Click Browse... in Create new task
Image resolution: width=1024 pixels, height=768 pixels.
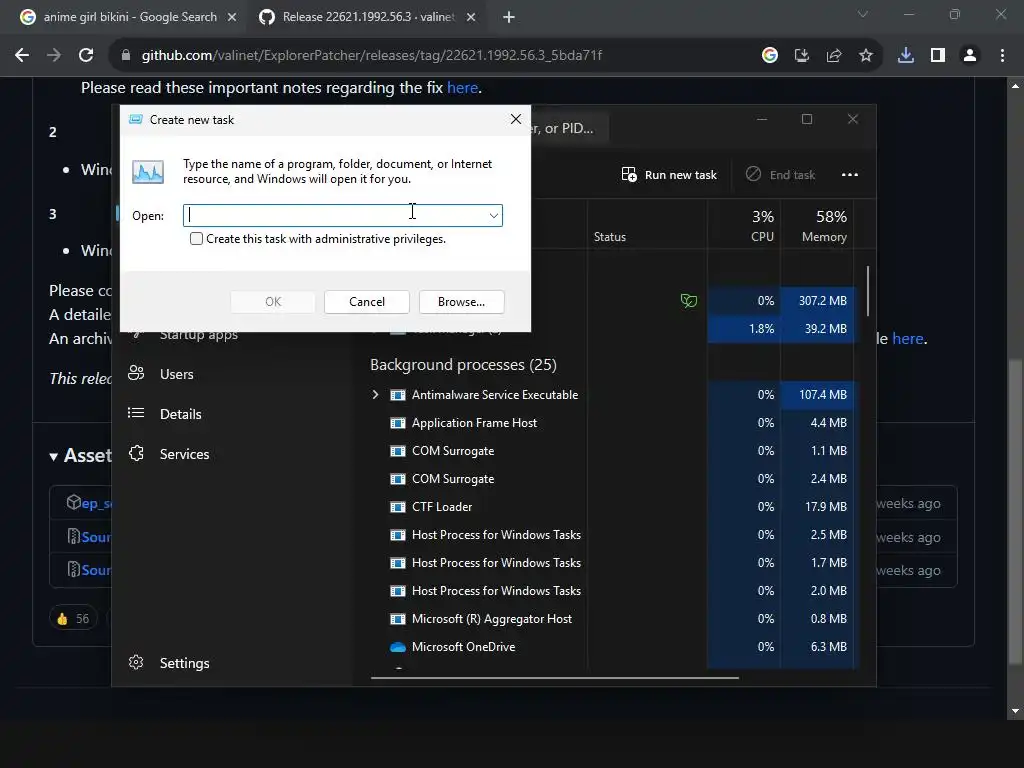tap(461, 302)
